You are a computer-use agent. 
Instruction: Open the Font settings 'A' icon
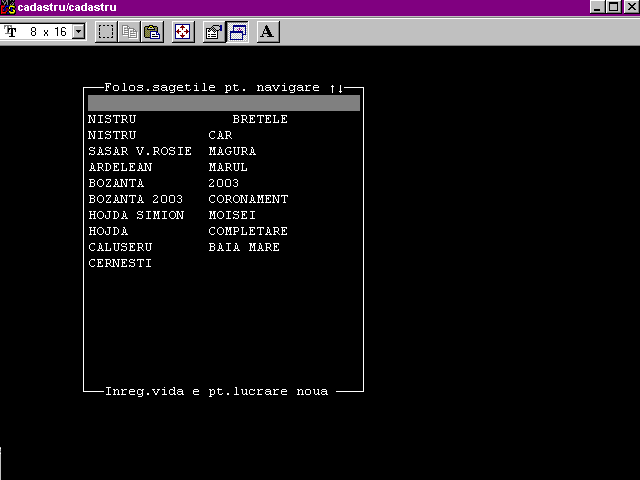pos(267,32)
